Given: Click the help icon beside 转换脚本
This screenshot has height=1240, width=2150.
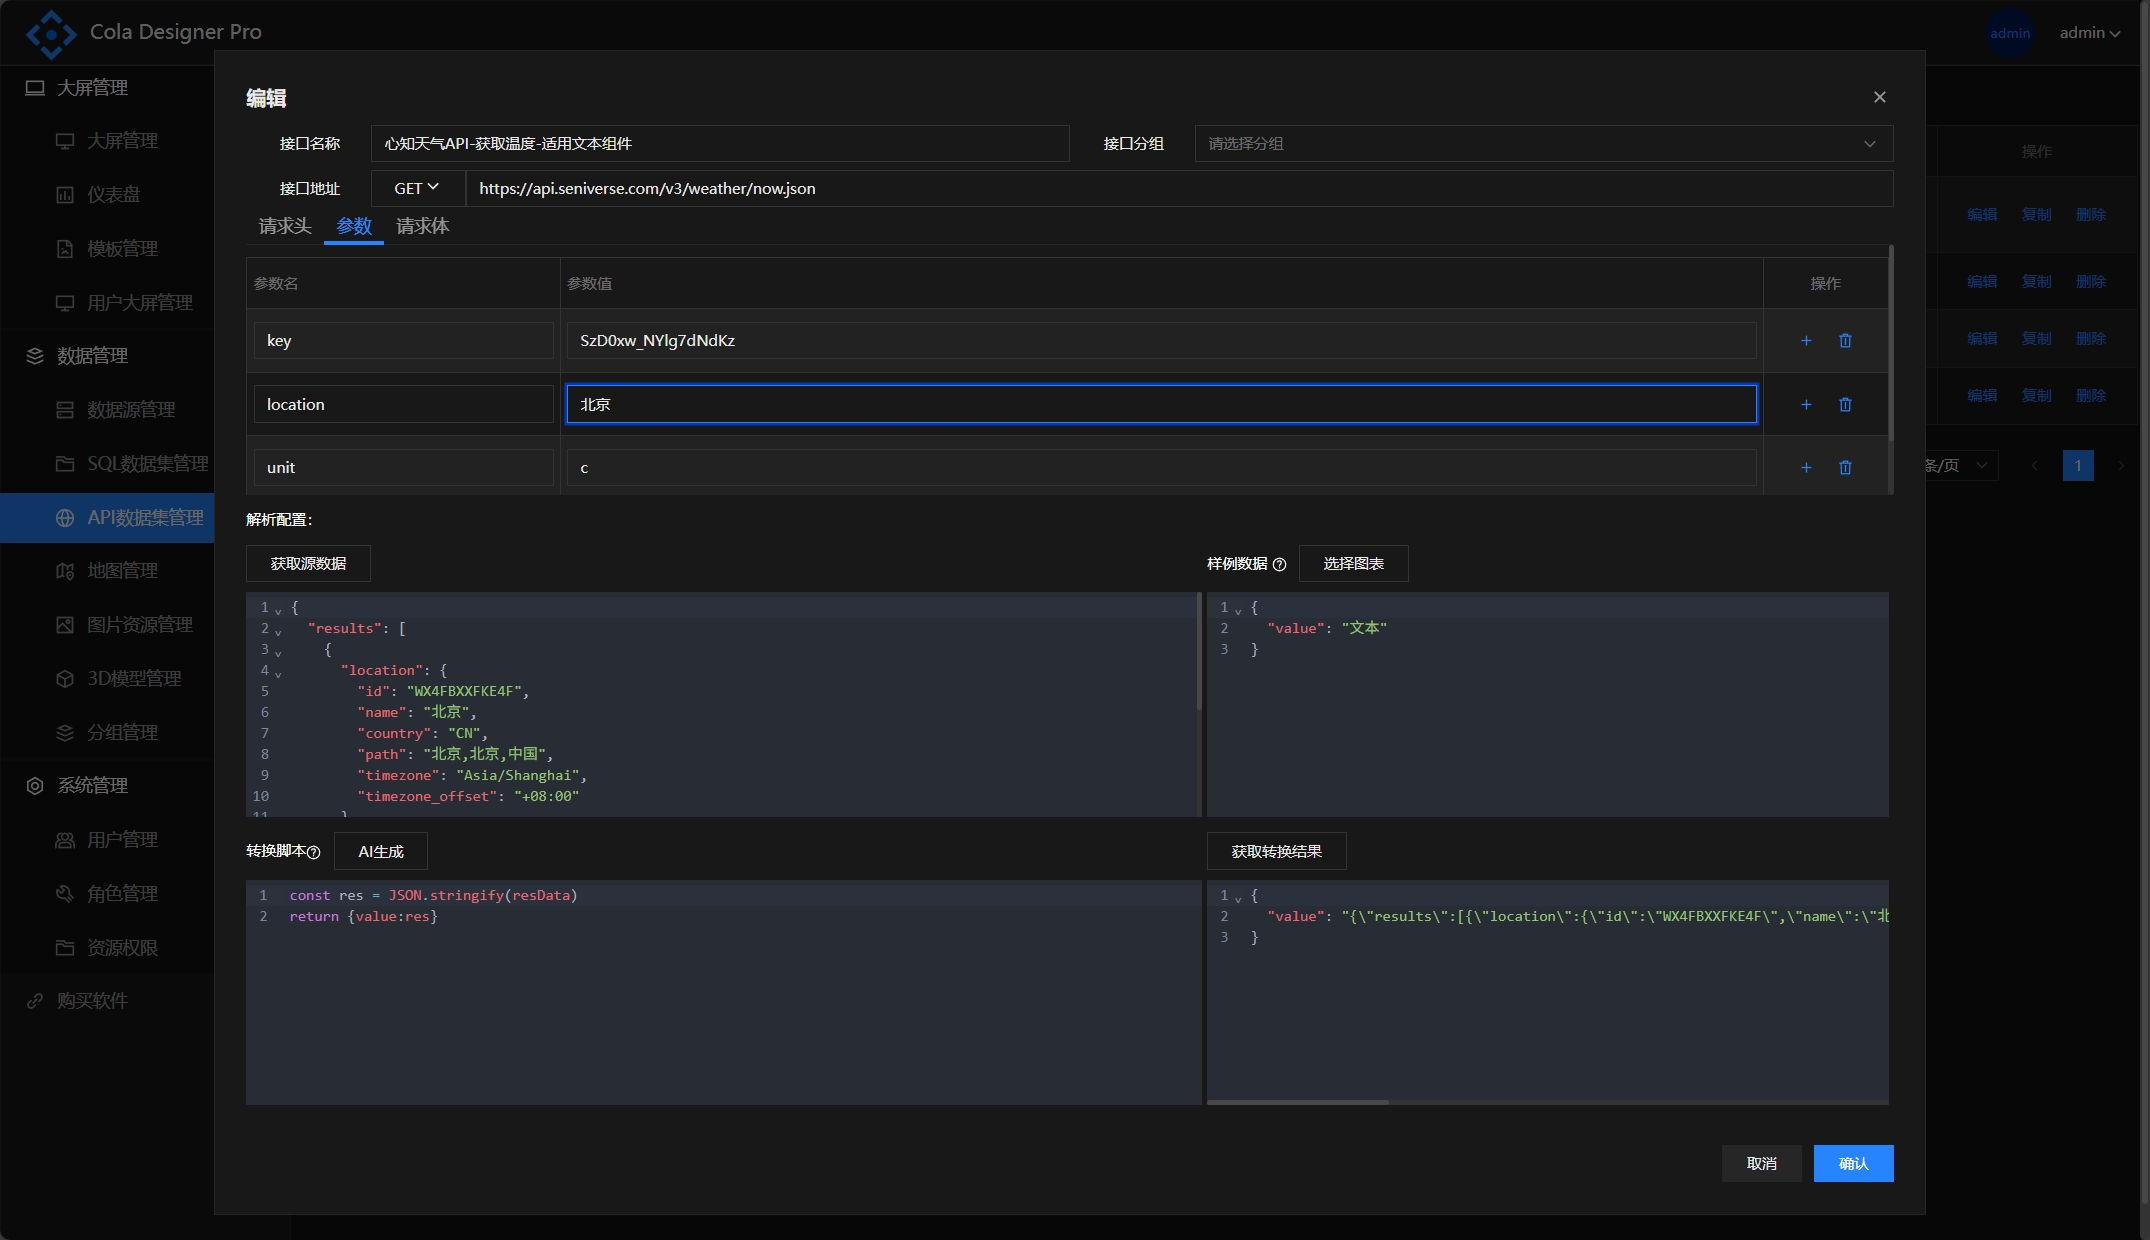Looking at the screenshot, I should click(313, 852).
